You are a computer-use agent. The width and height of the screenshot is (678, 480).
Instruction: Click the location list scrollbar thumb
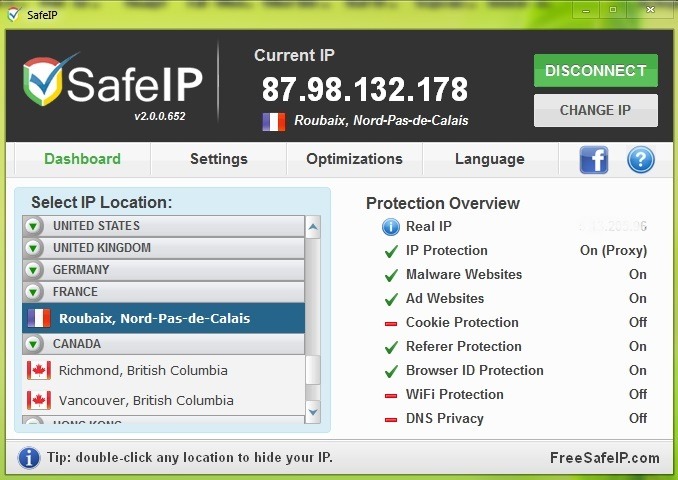click(313, 370)
